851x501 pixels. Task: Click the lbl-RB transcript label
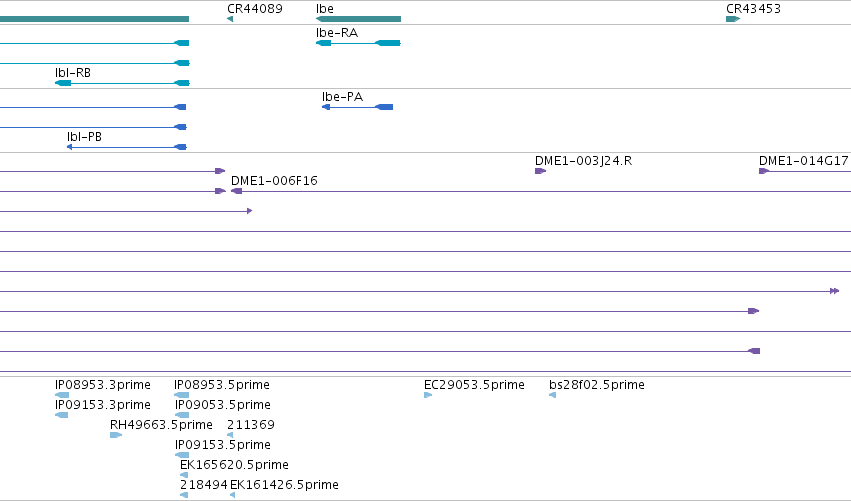click(73, 73)
